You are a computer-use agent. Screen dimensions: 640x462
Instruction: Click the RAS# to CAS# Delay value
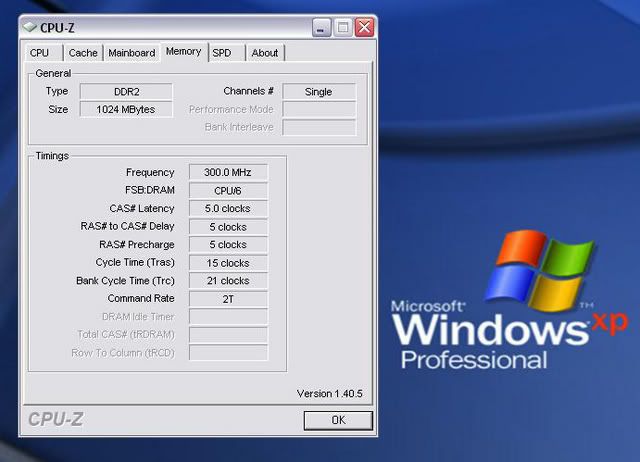(228, 227)
